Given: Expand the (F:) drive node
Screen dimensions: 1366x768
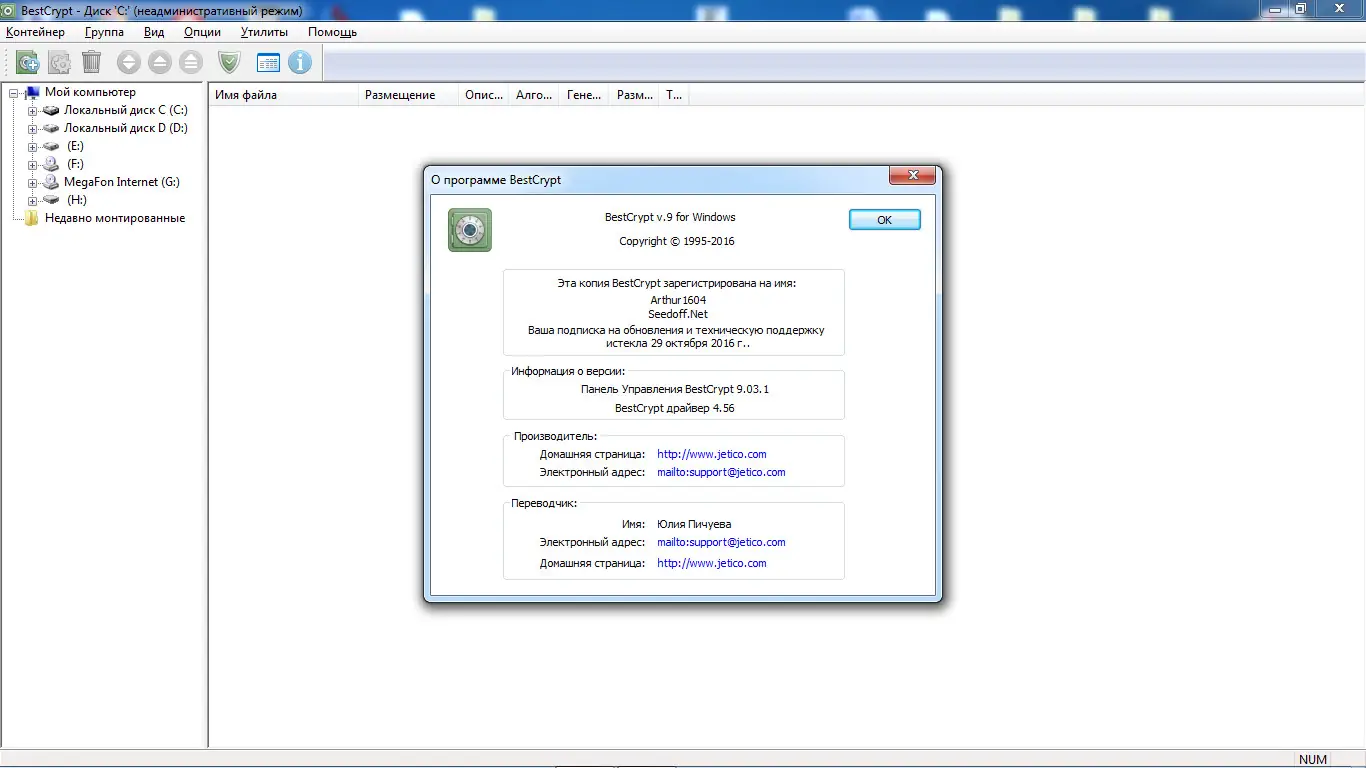Looking at the screenshot, I should point(32,164).
